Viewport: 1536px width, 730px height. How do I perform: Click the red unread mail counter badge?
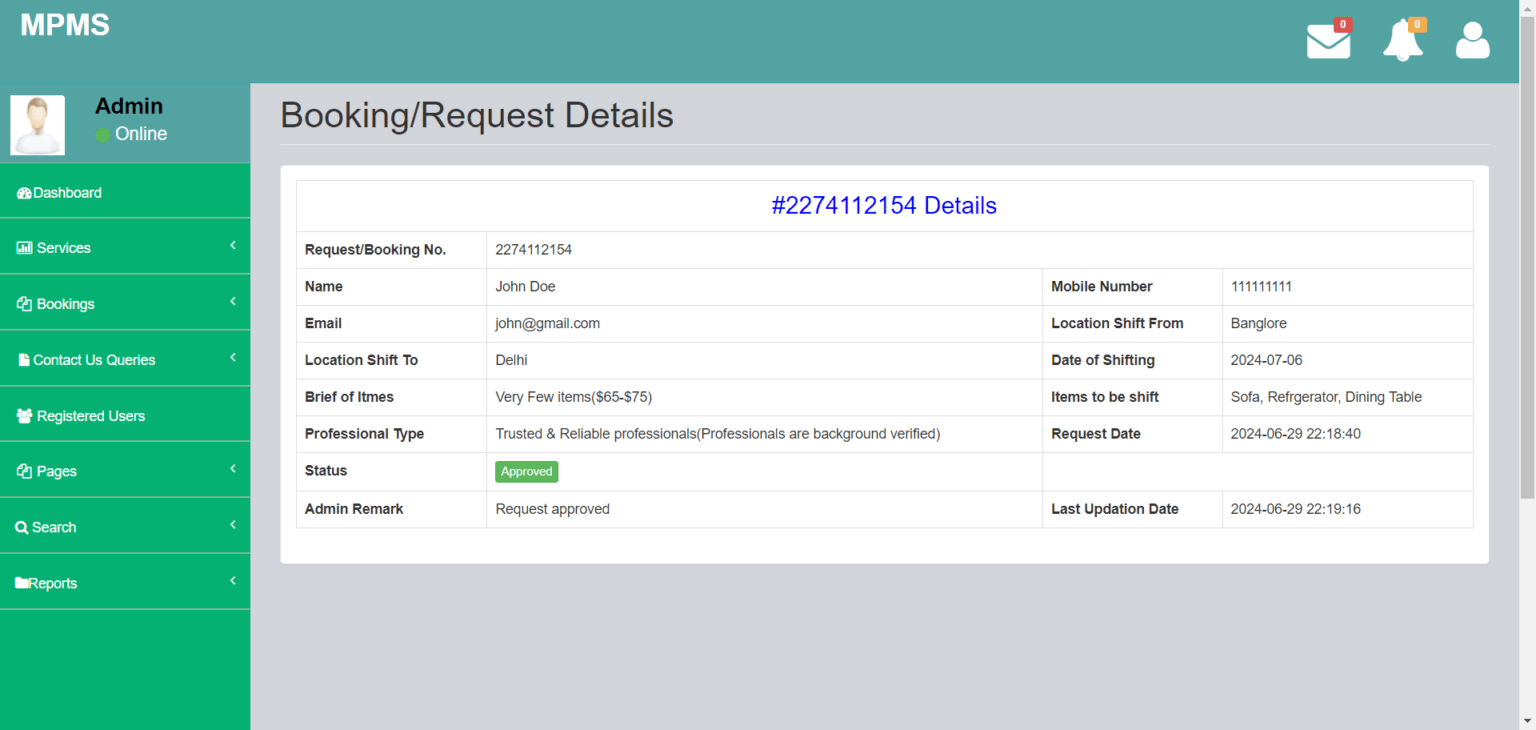pyautogui.click(x=1343, y=23)
